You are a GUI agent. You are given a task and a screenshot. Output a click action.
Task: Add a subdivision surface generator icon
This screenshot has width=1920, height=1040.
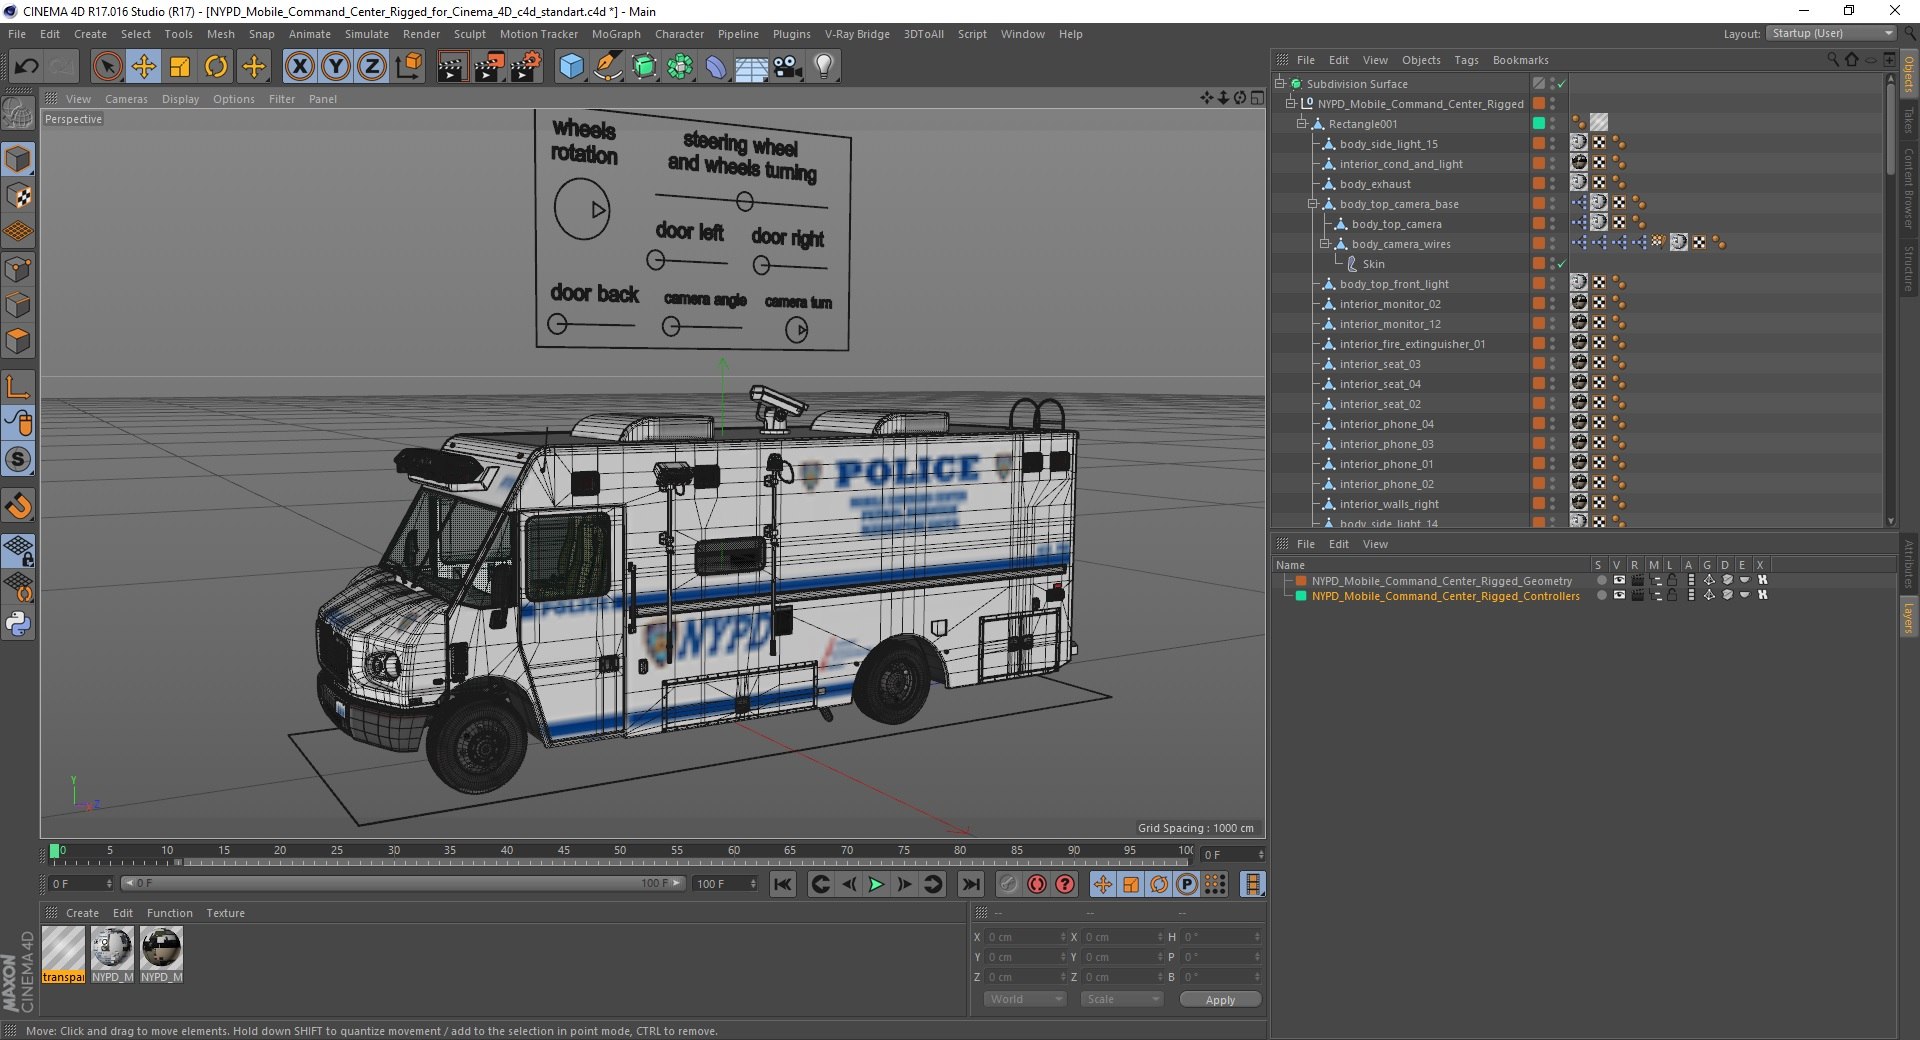pos(644,67)
